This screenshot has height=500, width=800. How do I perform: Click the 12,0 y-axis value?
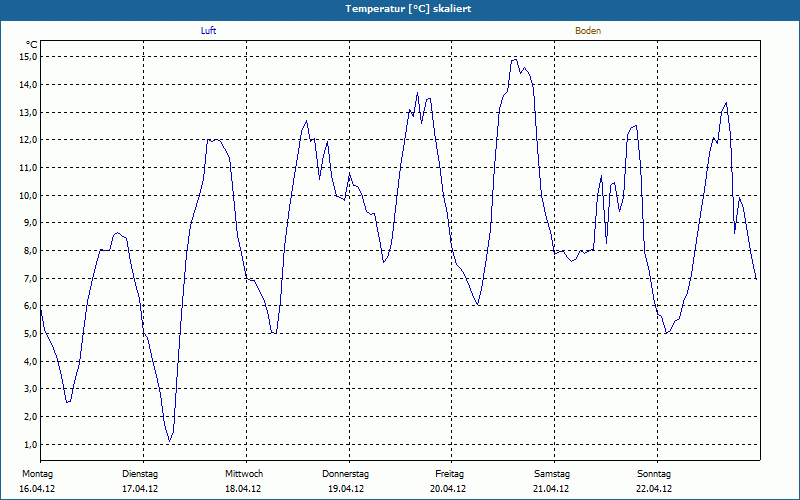[29, 140]
